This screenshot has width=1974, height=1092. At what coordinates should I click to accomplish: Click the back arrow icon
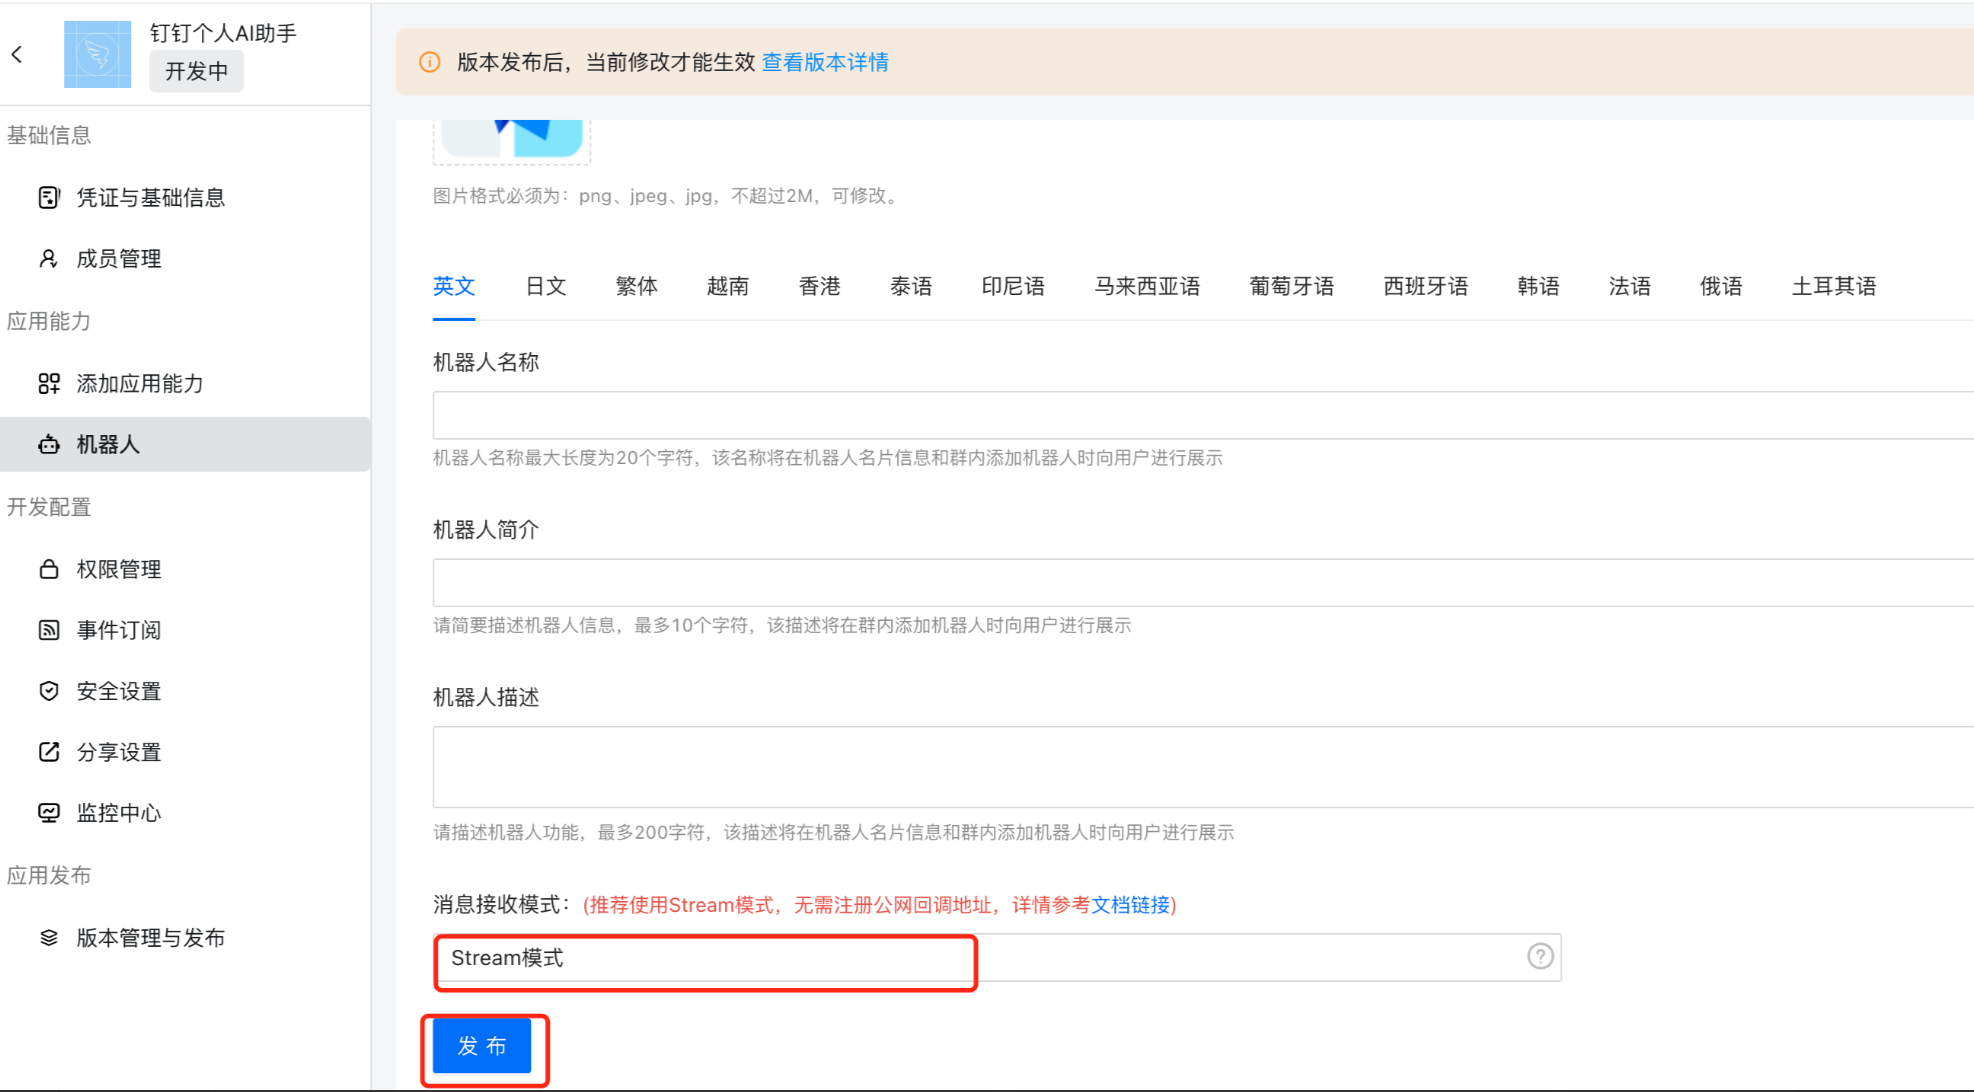tap(17, 54)
